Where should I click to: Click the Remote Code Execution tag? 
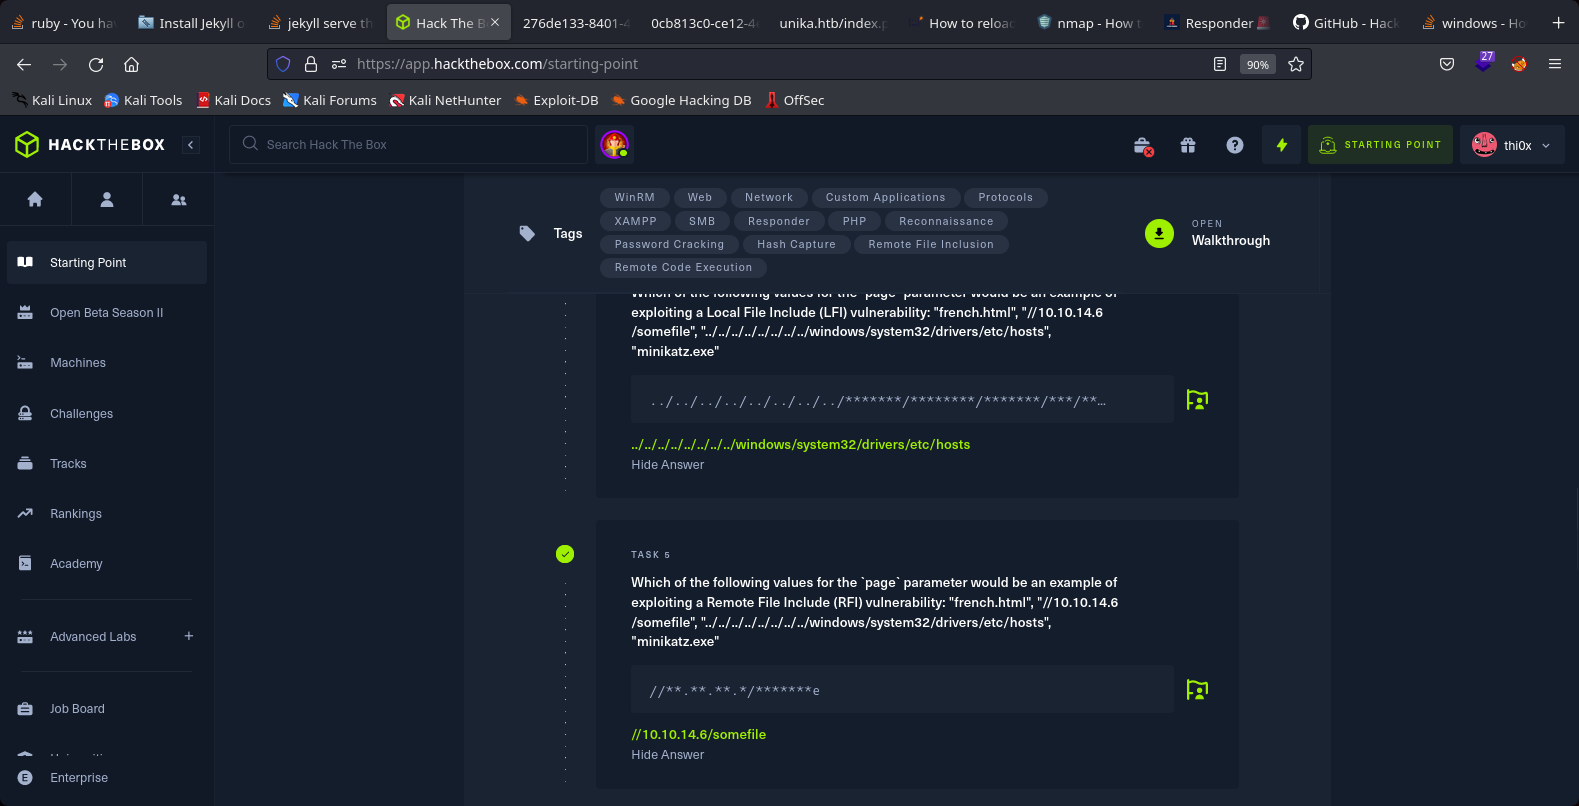coord(684,267)
